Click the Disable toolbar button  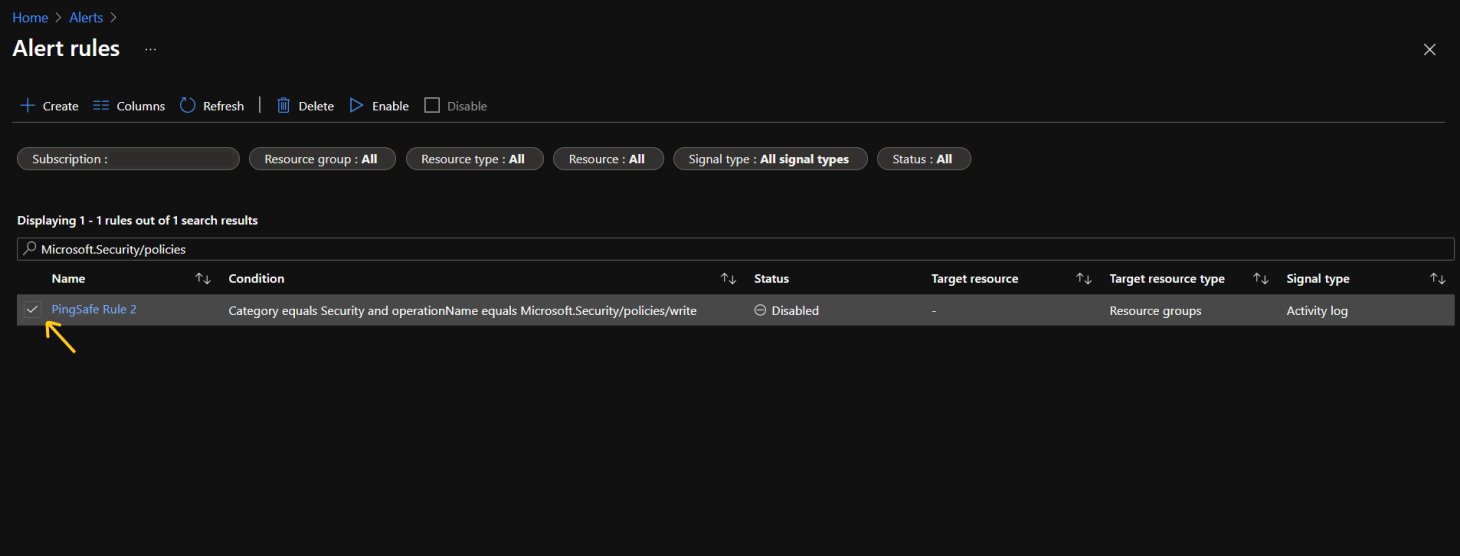coord(456,106)
